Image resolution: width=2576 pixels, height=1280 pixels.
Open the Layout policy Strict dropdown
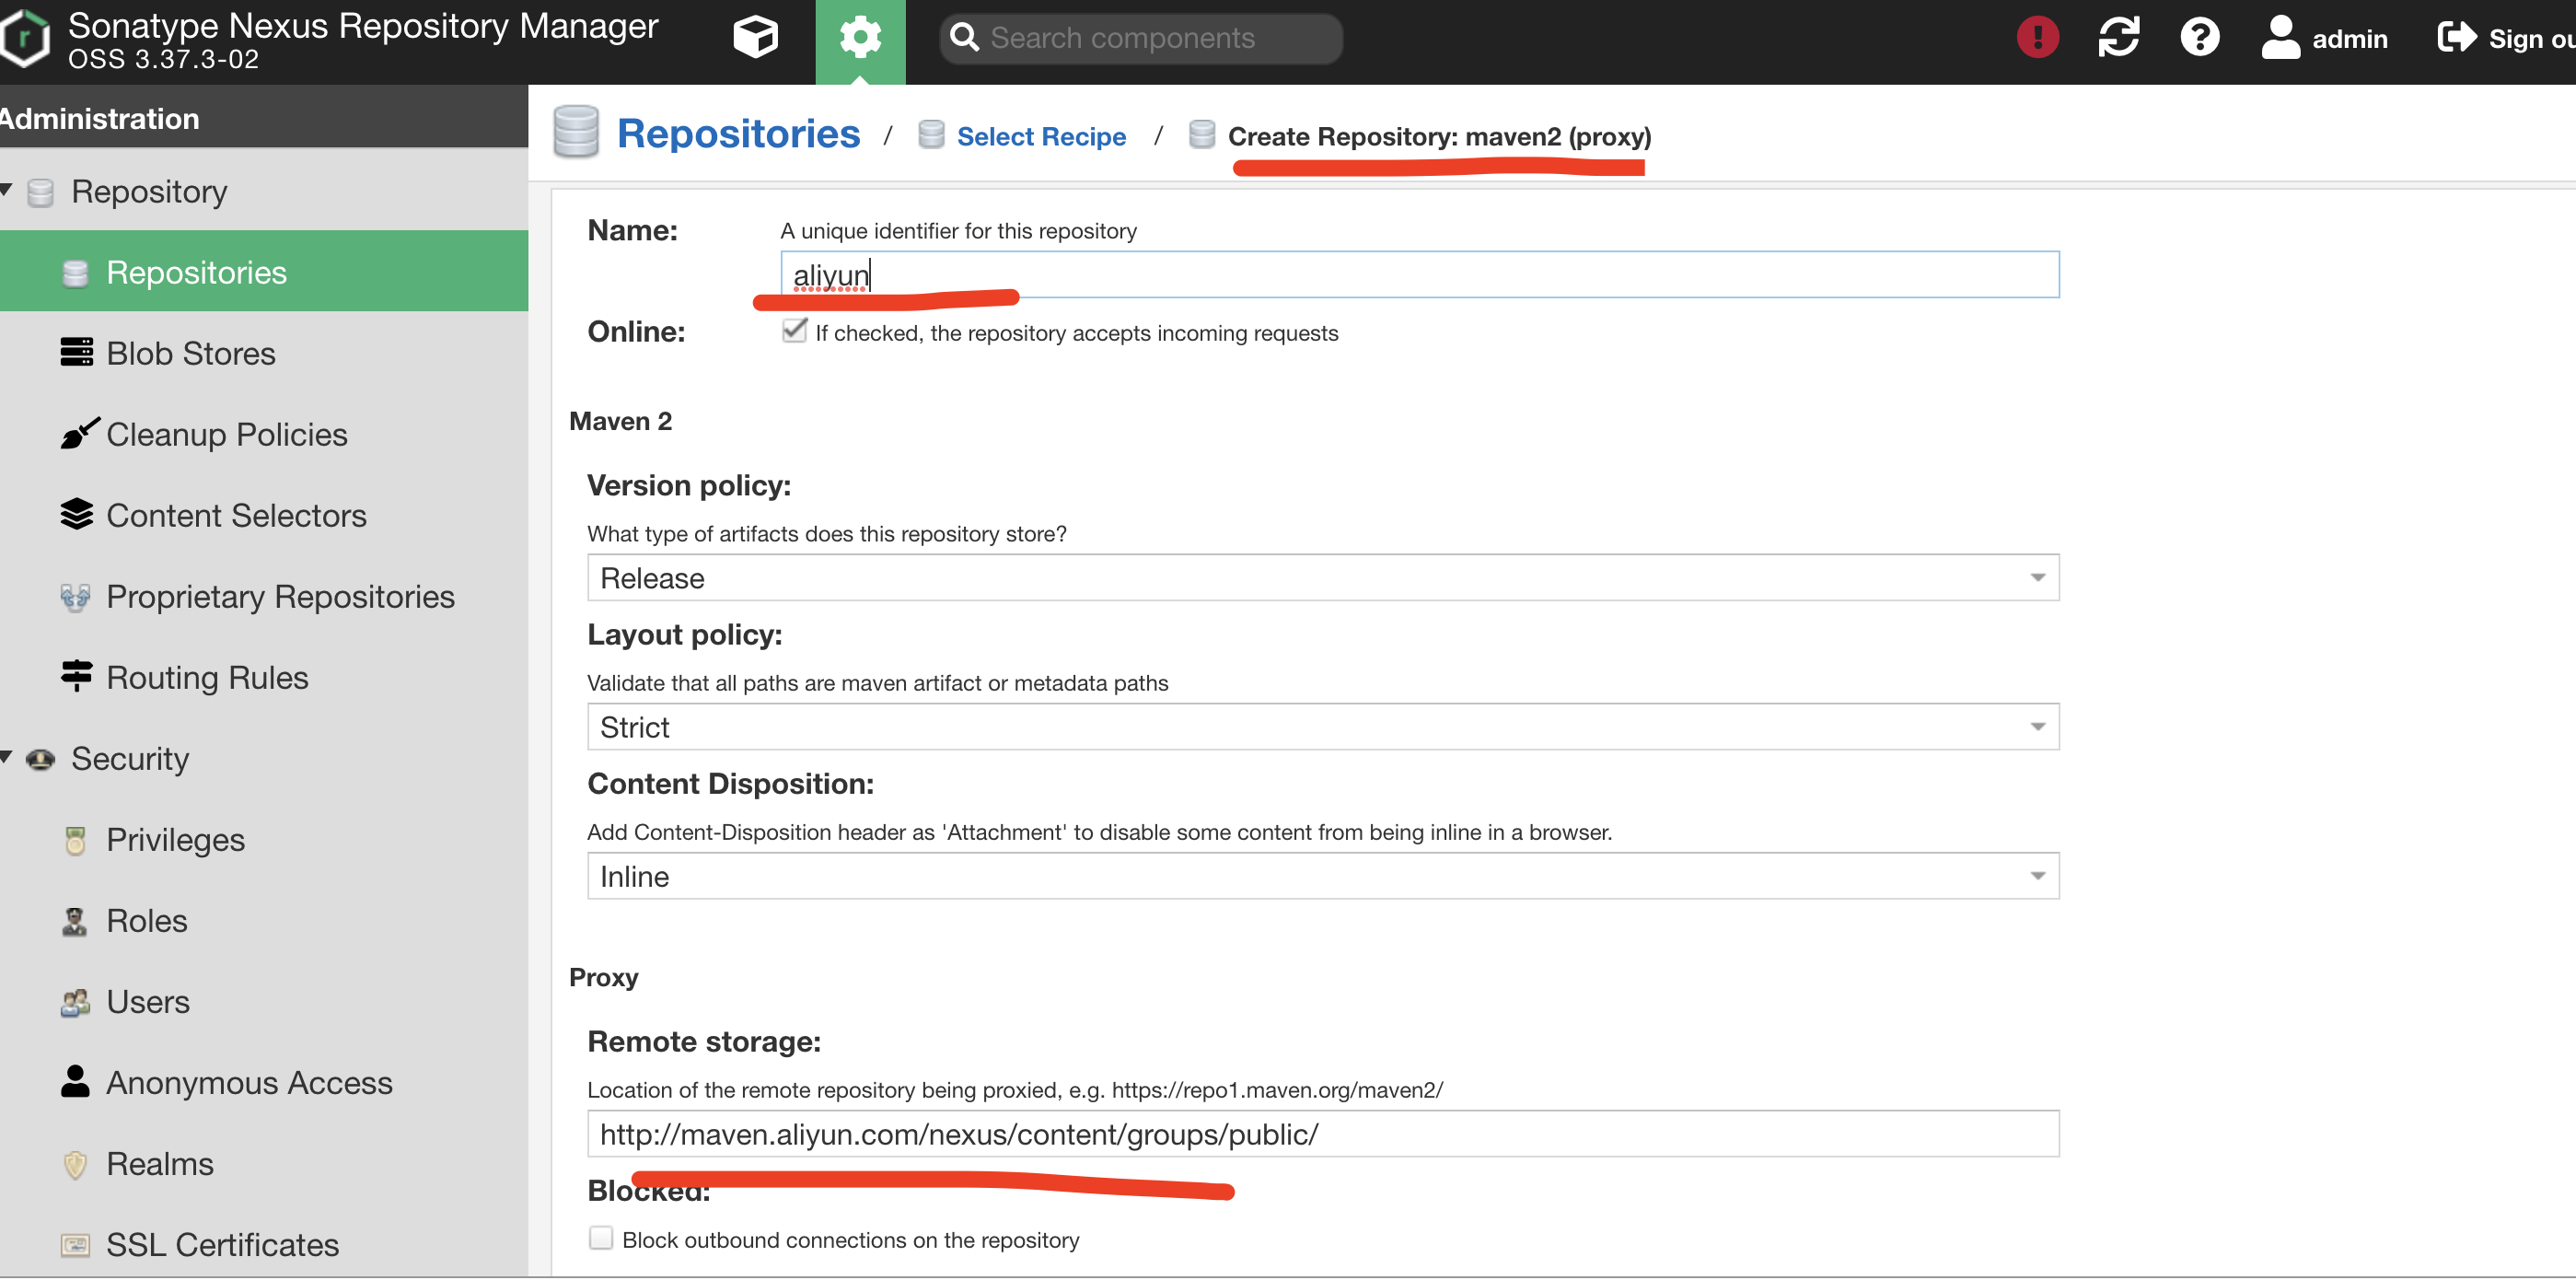(x=2037, y=727)
